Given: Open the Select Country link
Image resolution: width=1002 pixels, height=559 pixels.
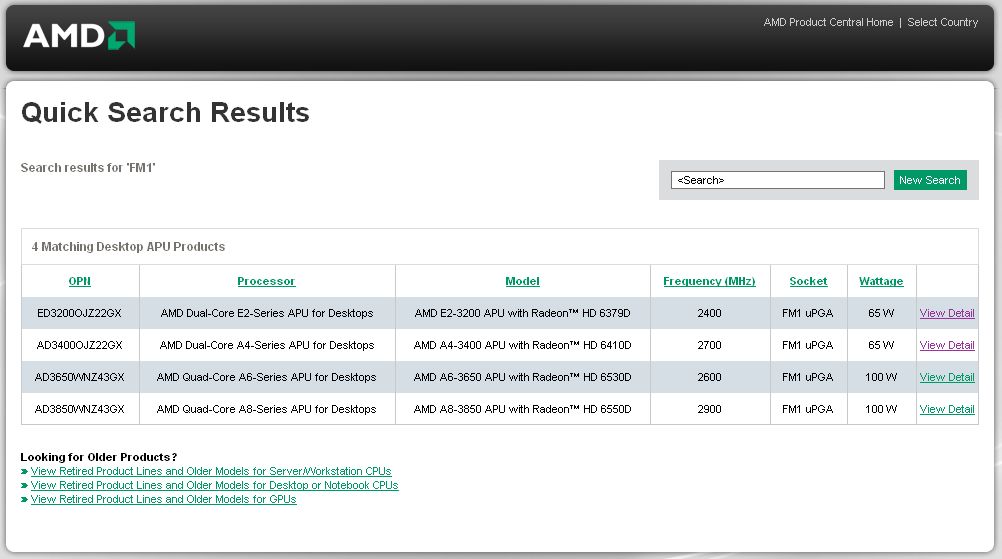Looking at the screenshot, I should 943,22.
